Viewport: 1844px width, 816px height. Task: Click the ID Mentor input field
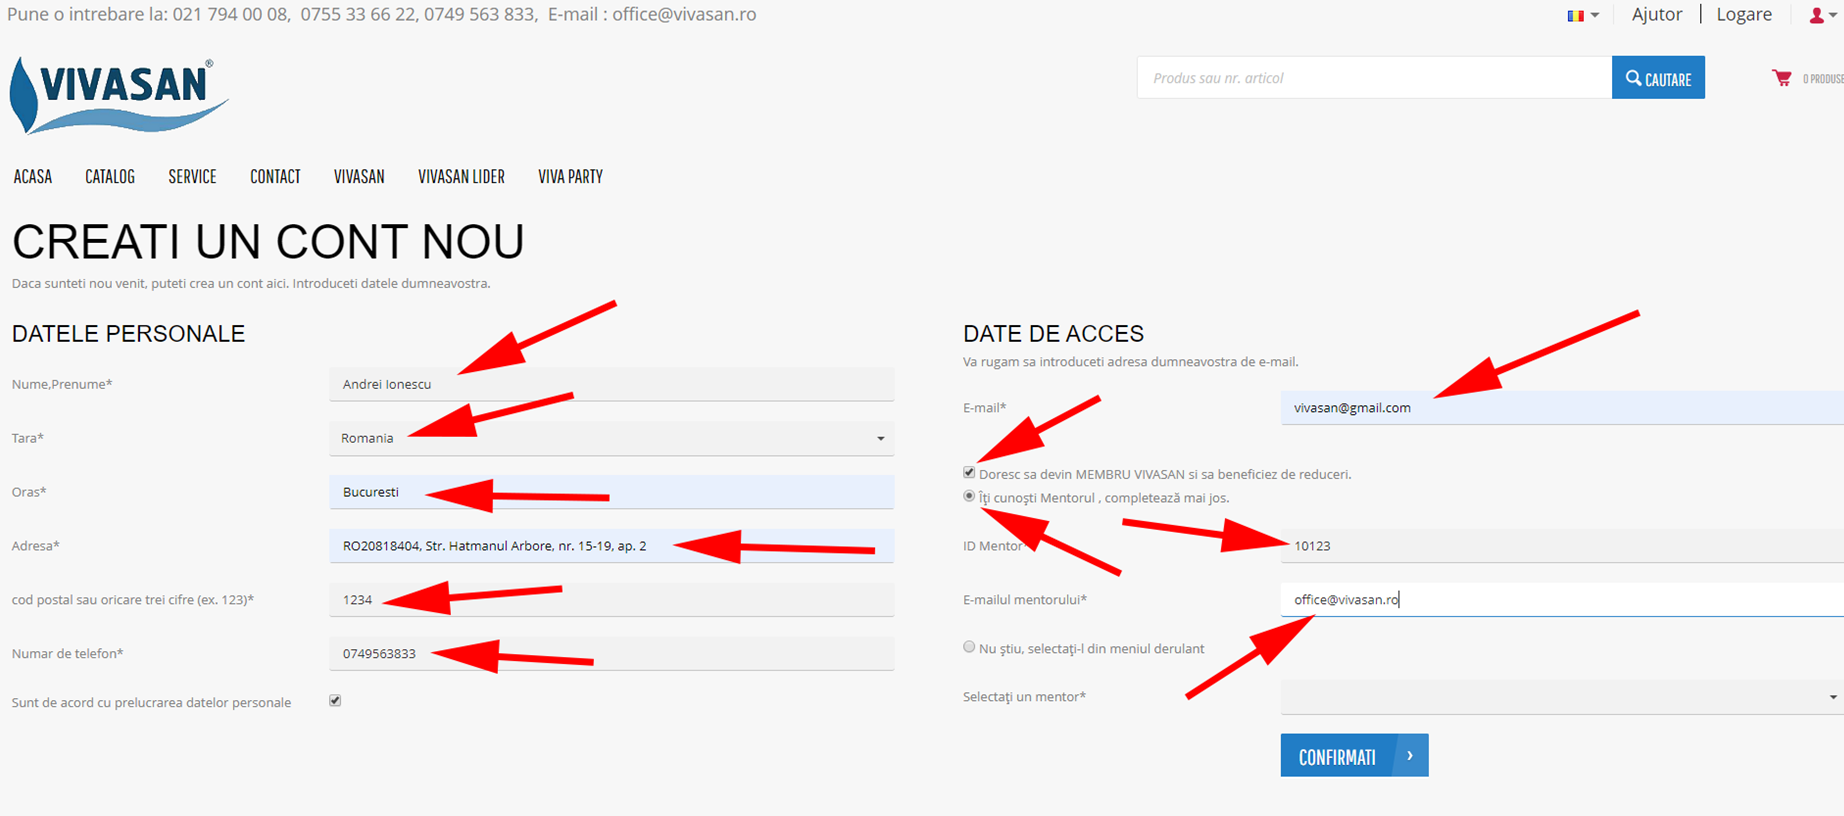1562,546
